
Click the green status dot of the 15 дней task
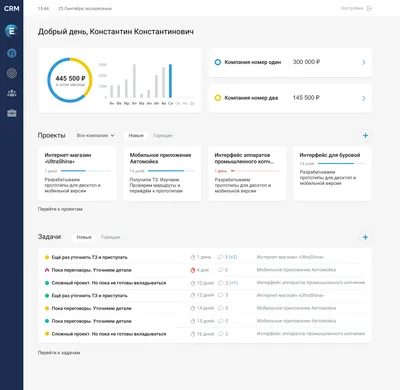tap(47, 321)
